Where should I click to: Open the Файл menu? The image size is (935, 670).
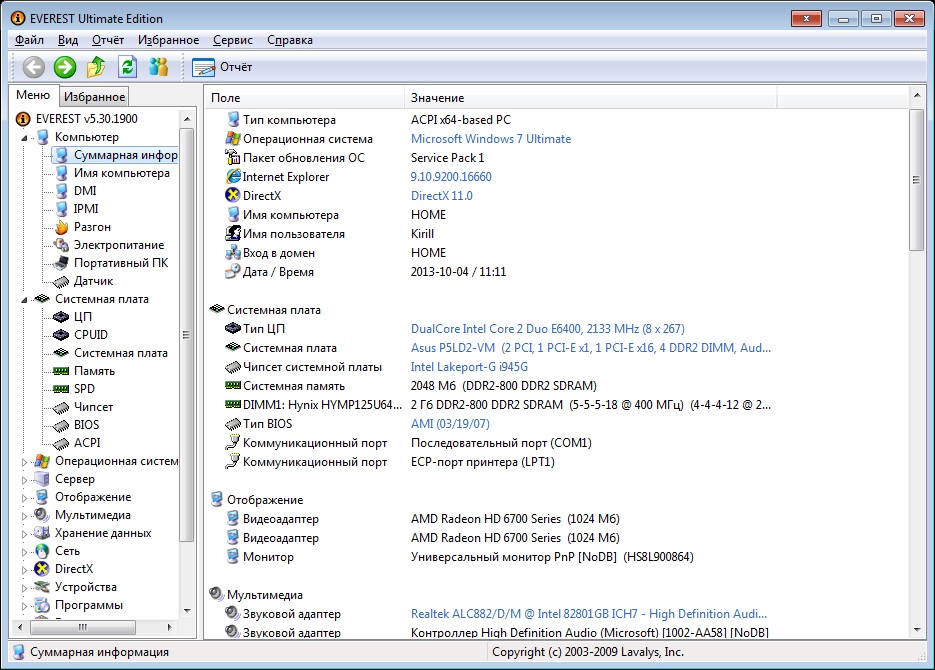pos(29,40)
